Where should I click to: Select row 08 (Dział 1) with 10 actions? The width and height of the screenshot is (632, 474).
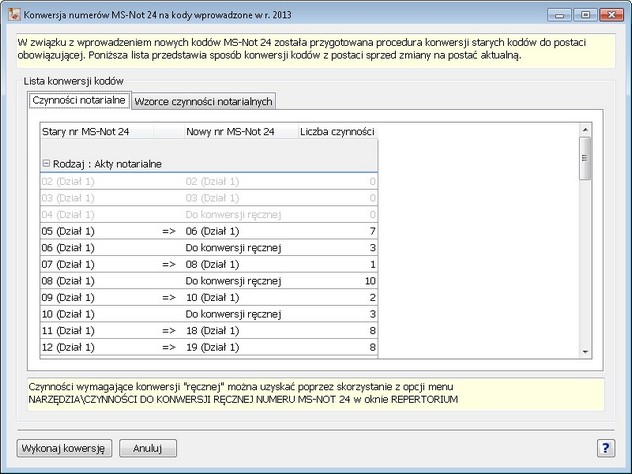tap(200, 281)
